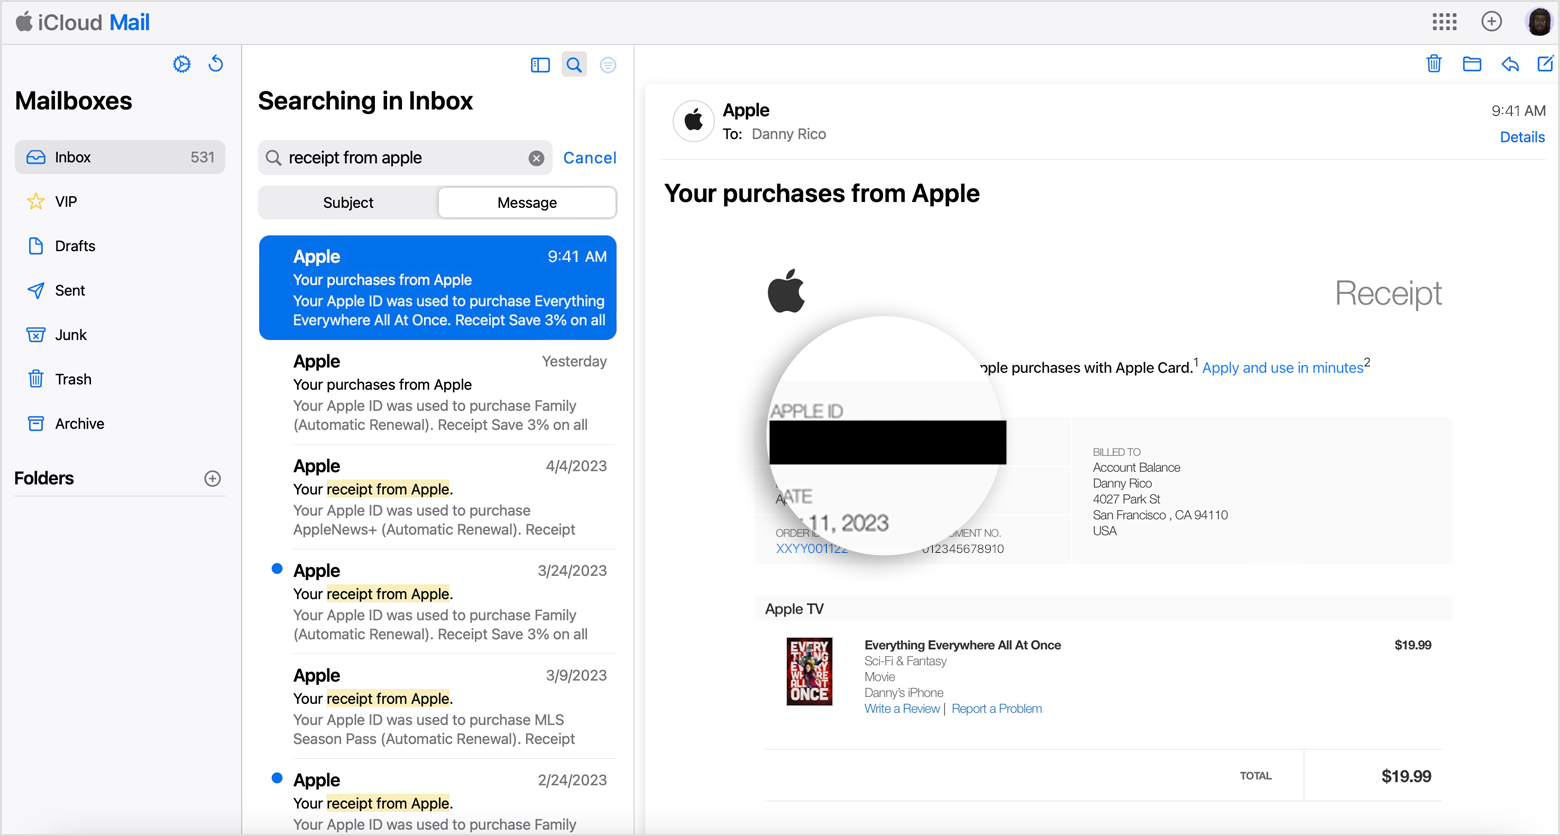Click the 'Searching in Inbox' heading
The height and width of the screenshot is (836, 1560).
(x=365, y=101)
